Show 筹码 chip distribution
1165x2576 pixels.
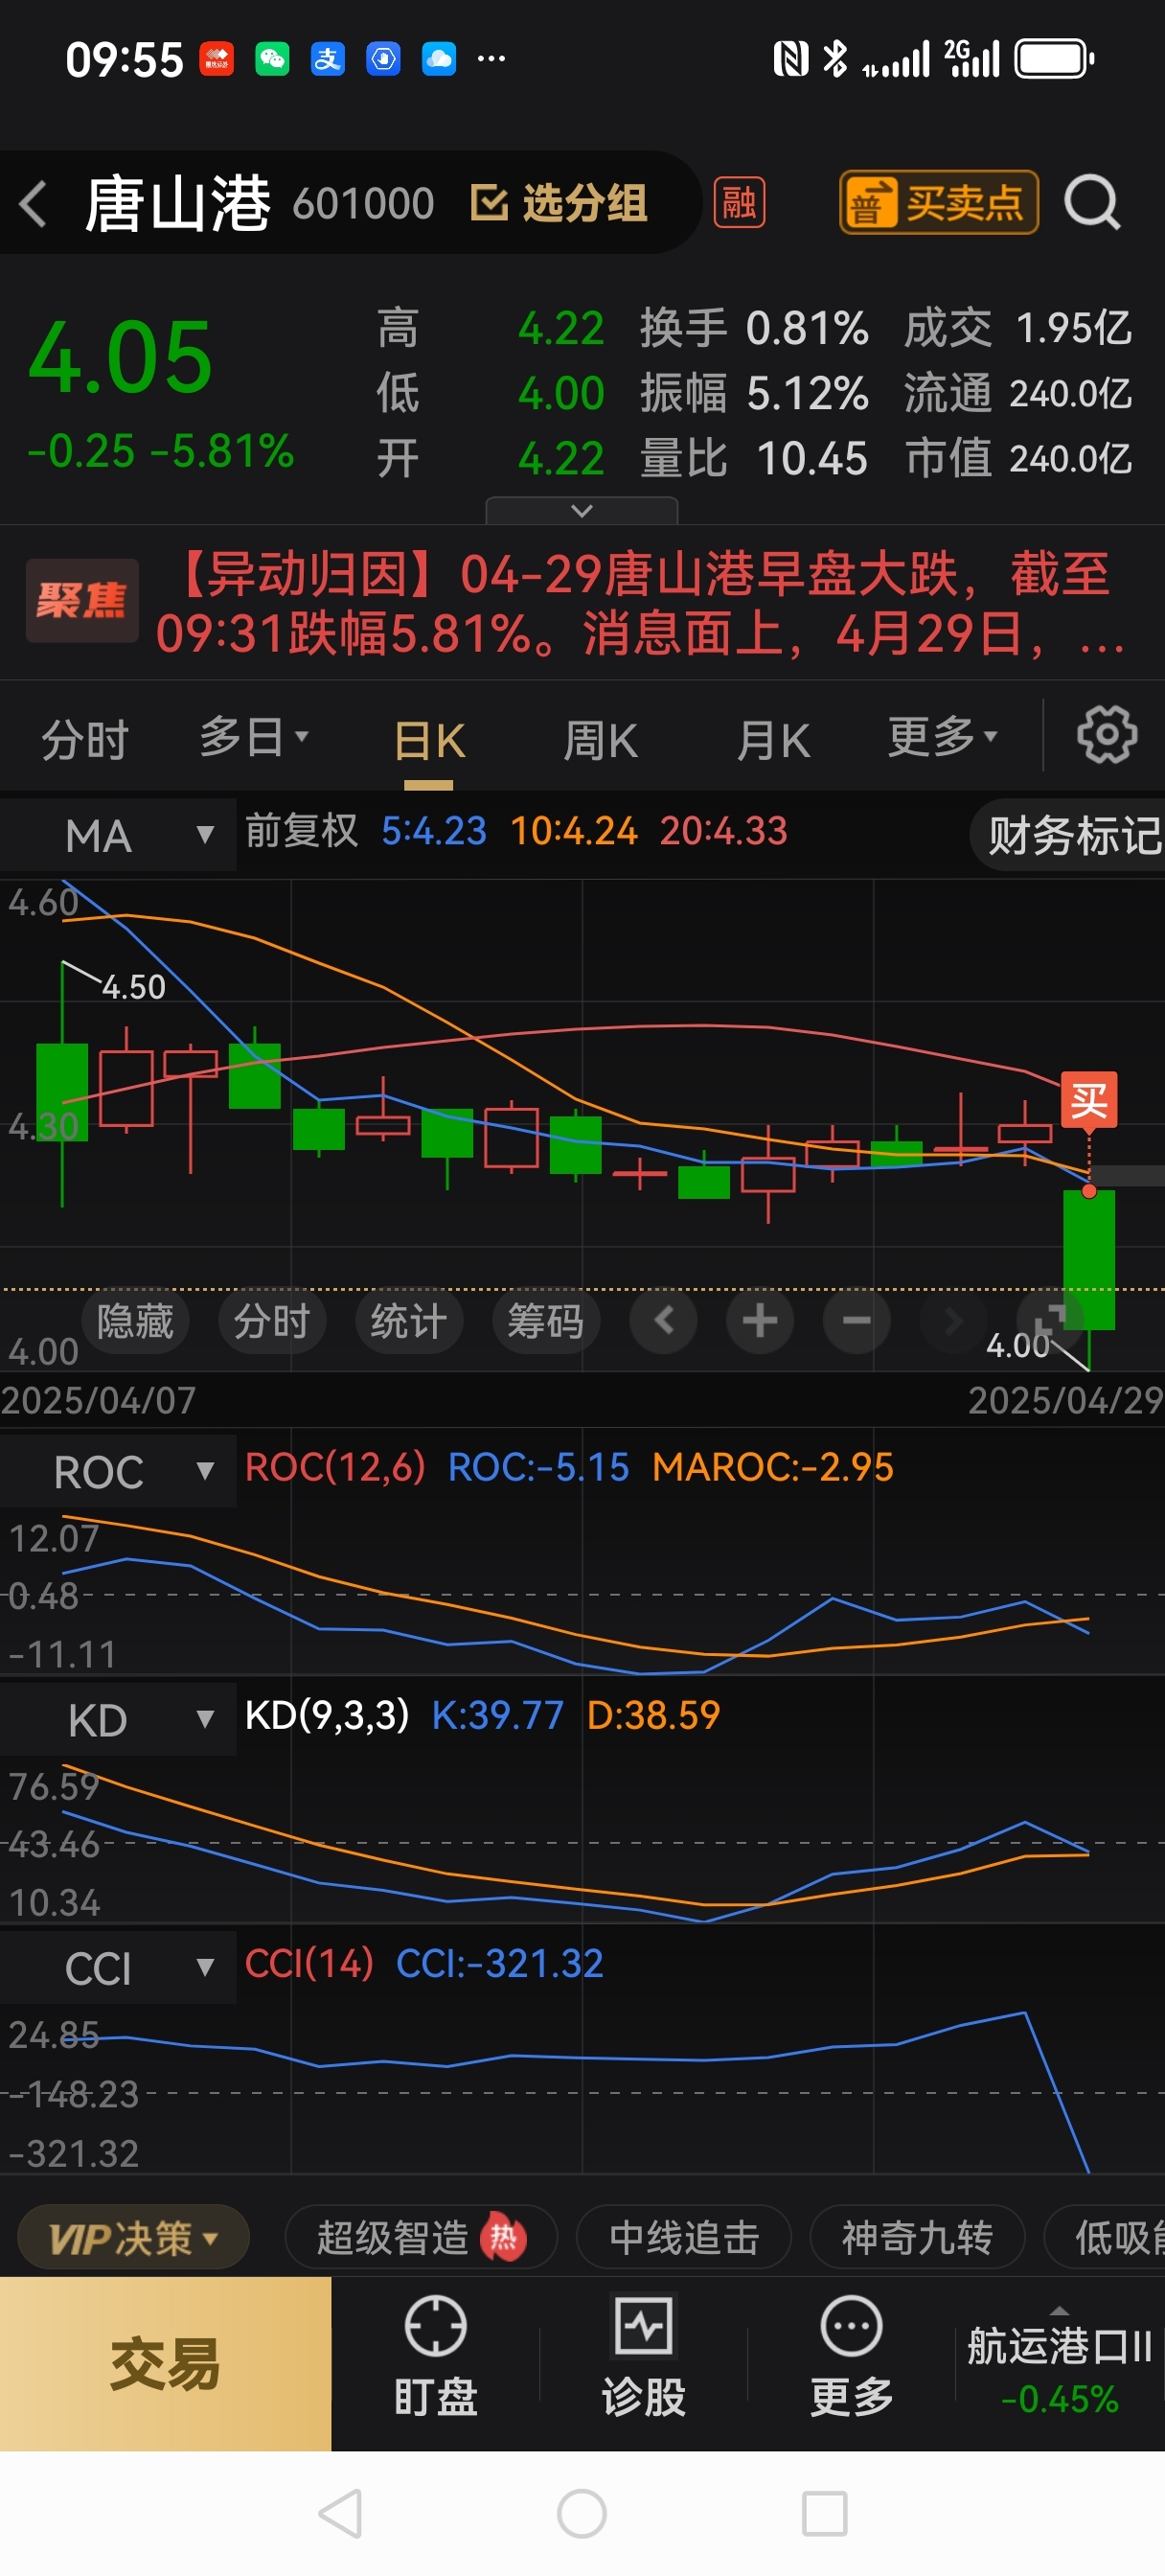545,1321
